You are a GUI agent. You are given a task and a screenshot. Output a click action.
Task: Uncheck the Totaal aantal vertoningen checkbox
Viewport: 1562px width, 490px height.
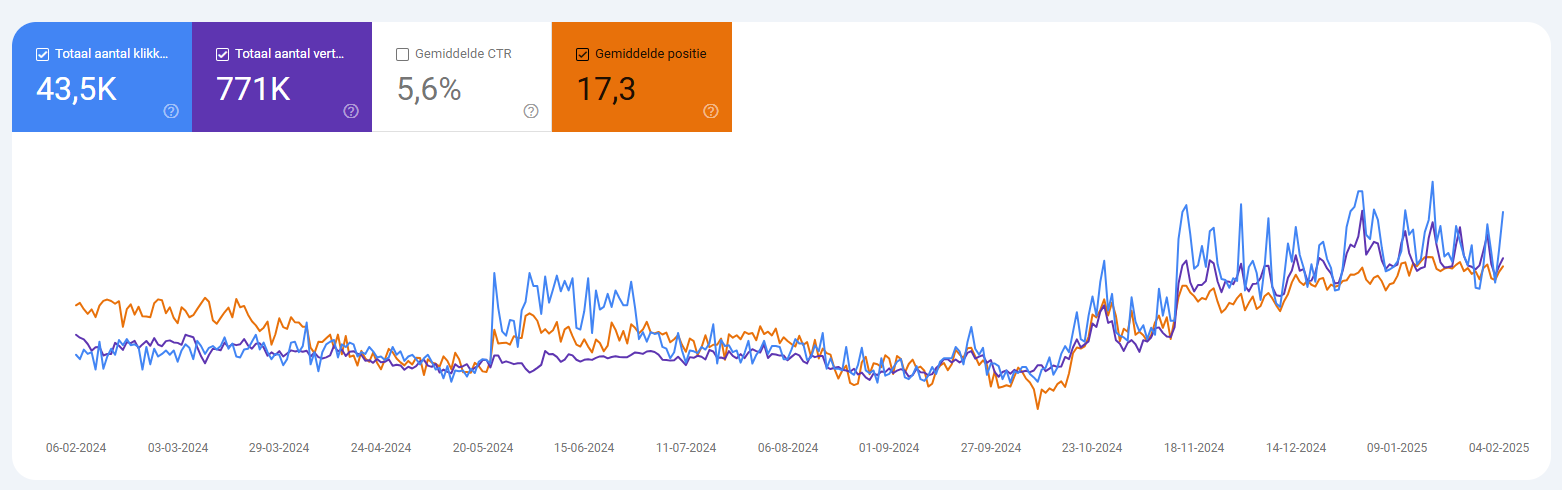tap(223, 54)
